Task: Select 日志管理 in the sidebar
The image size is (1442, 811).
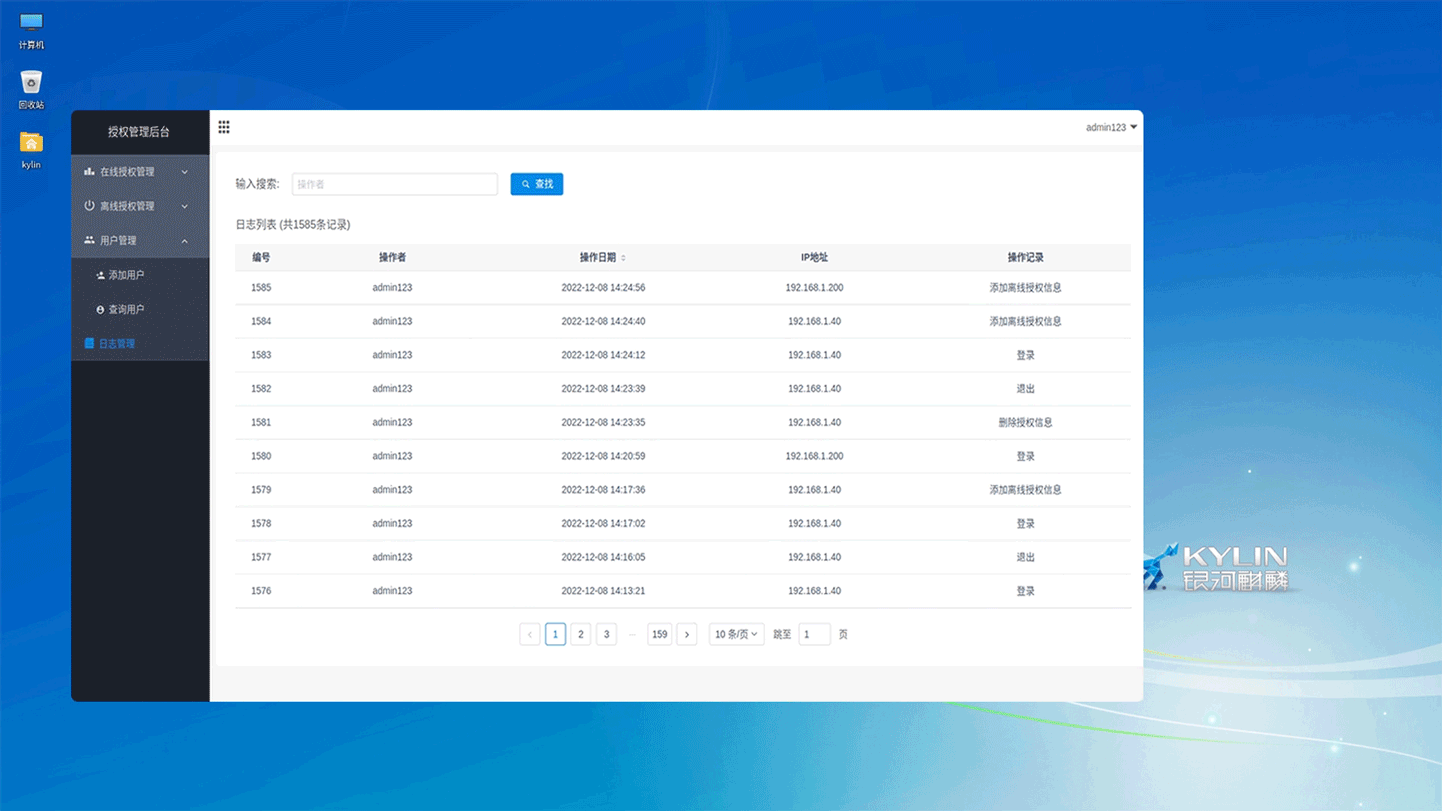Action: (x=140, y=344)
